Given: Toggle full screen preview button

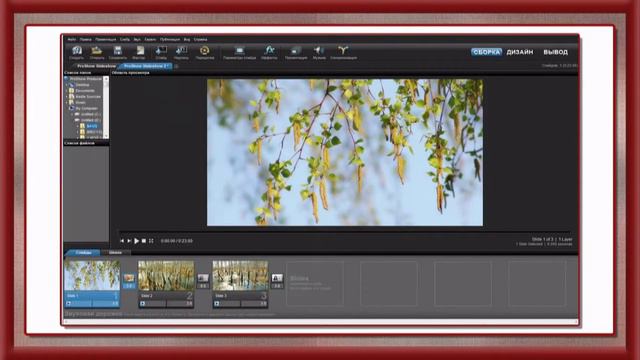Looking at the screenshot, I should 151,241.
